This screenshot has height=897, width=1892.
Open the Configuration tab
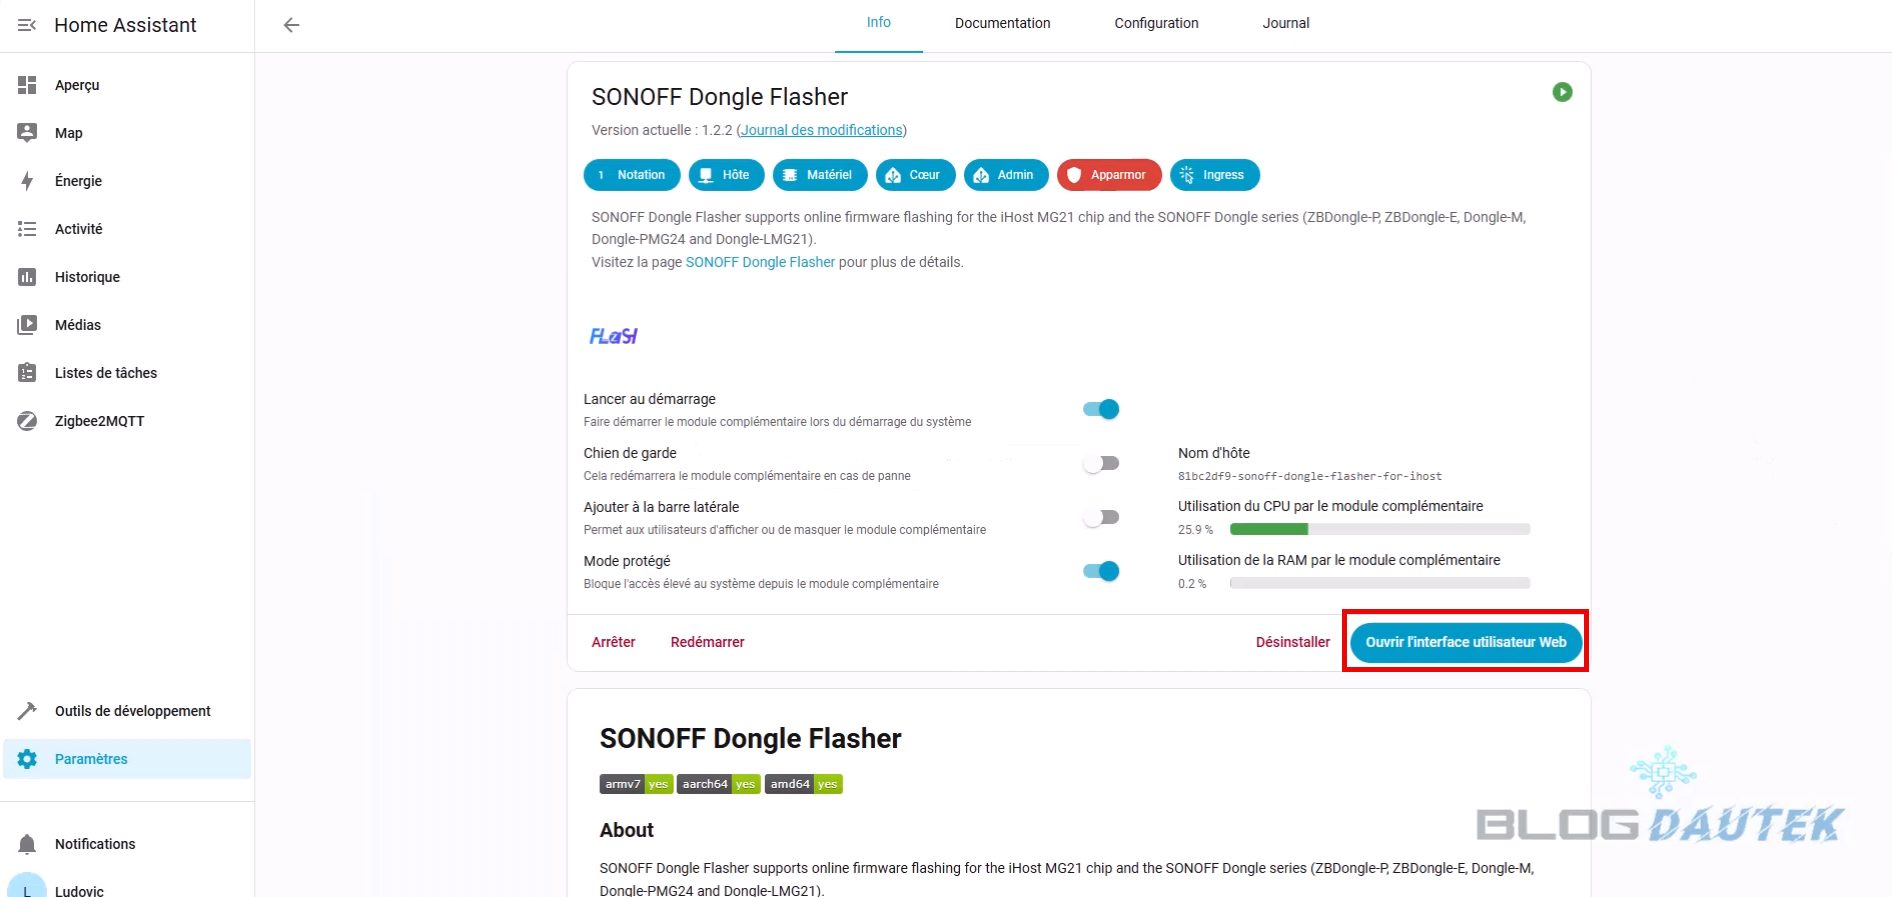[x=1156, y=23]
